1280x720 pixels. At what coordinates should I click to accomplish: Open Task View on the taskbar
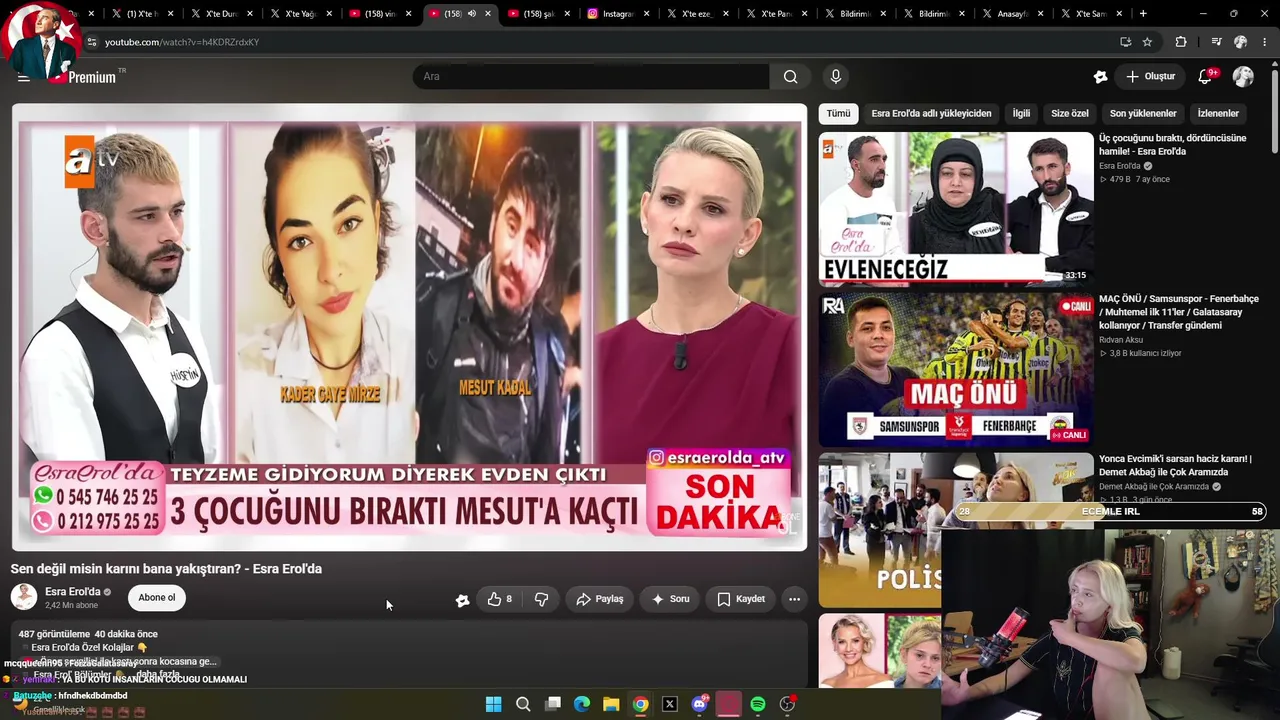pos(552,704)
